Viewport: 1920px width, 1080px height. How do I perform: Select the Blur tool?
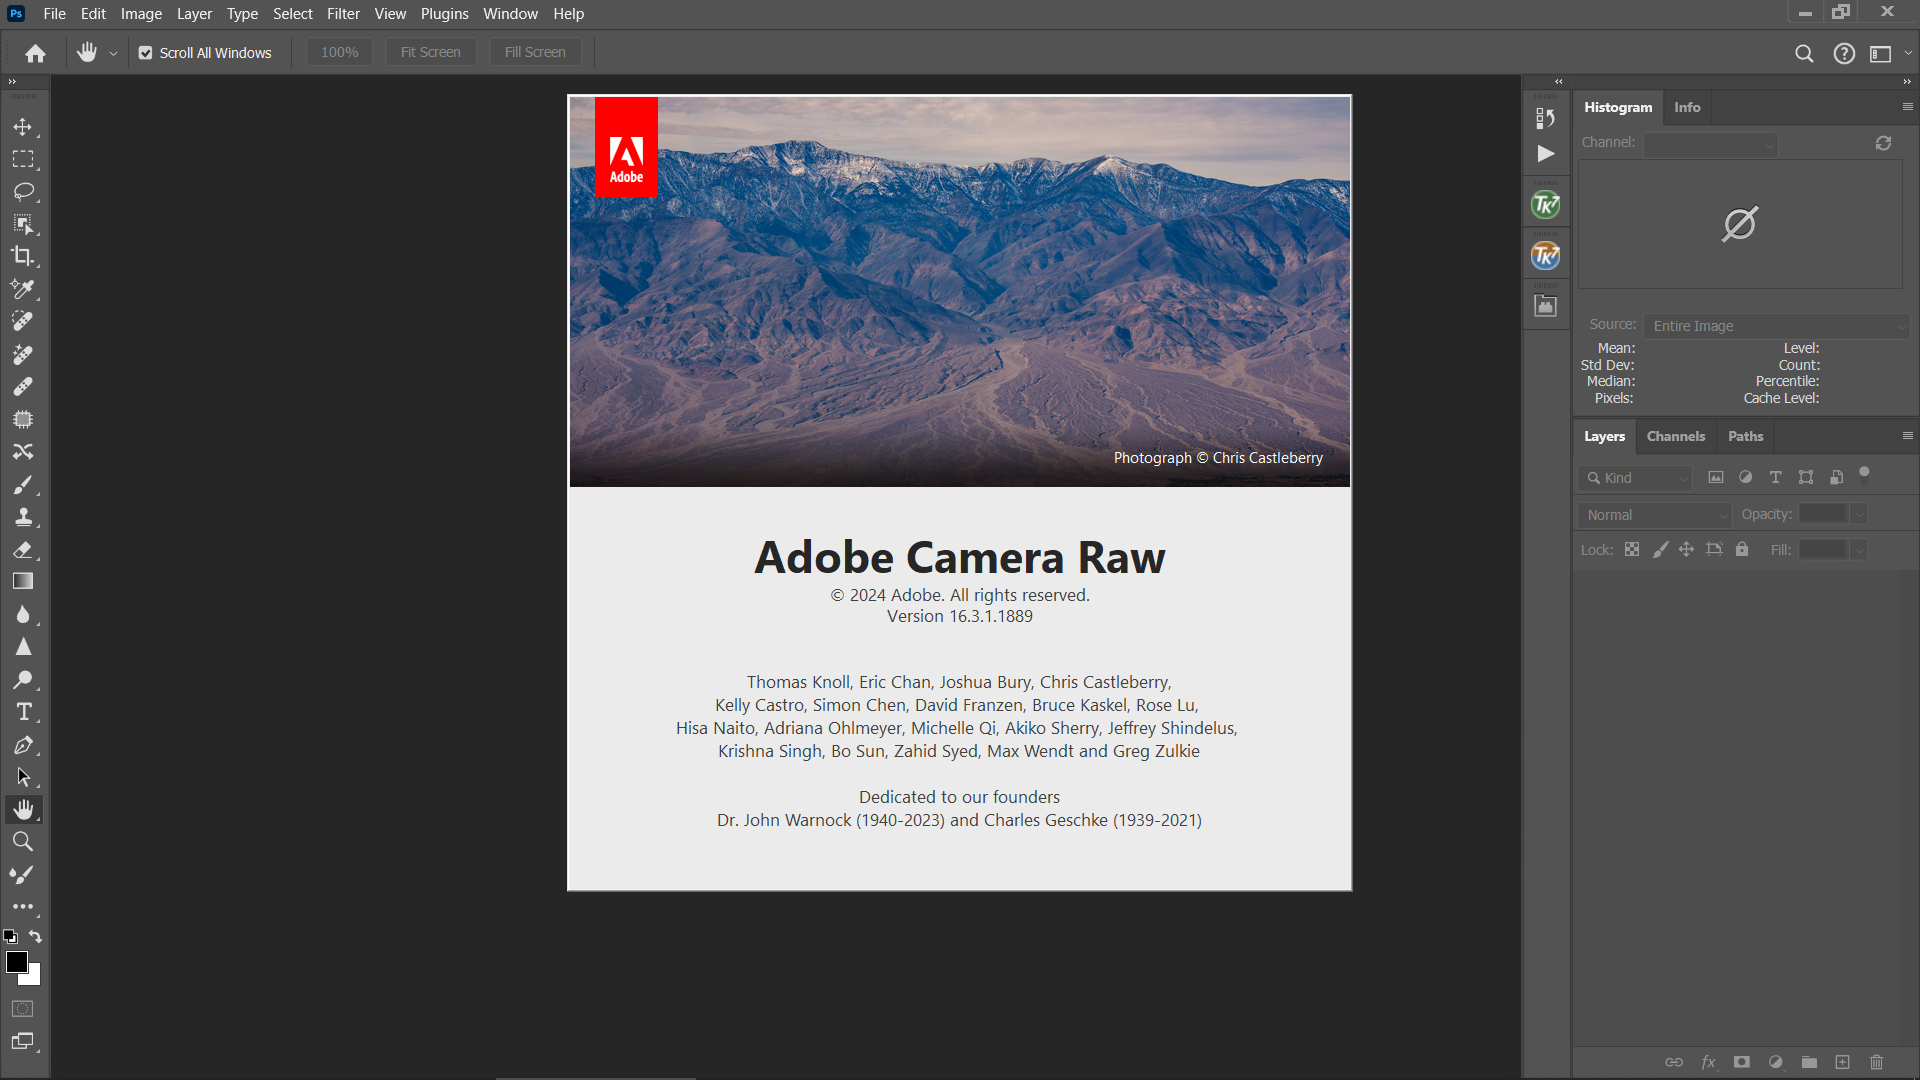(23, 614)
